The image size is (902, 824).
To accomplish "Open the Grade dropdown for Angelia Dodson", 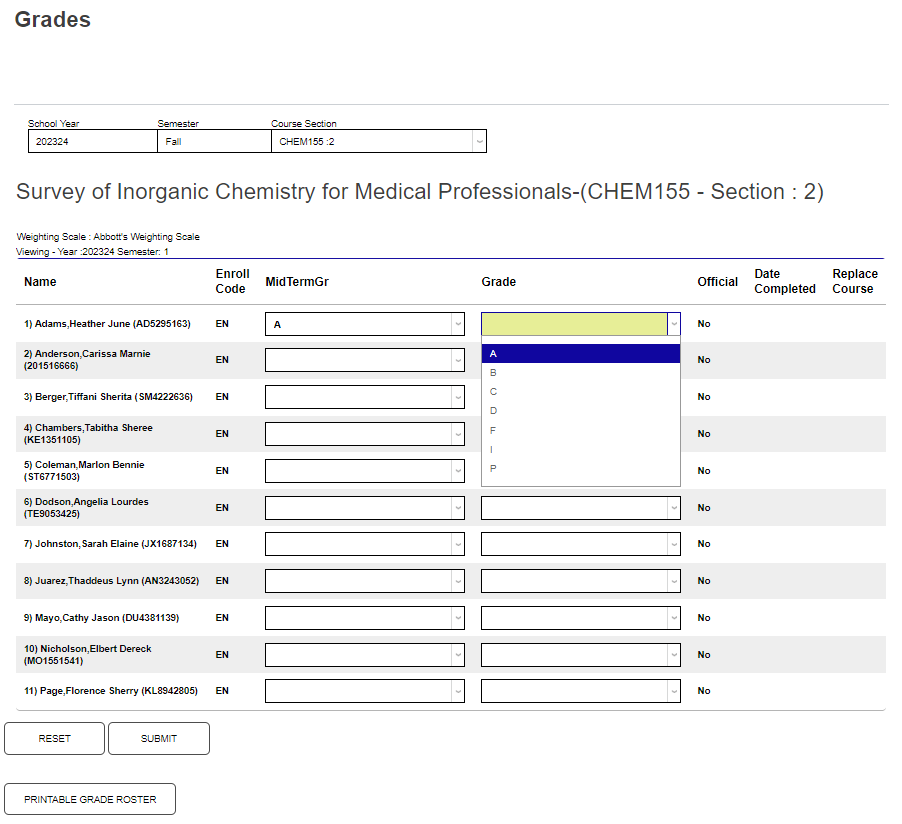I will click(x=671, y=507).
